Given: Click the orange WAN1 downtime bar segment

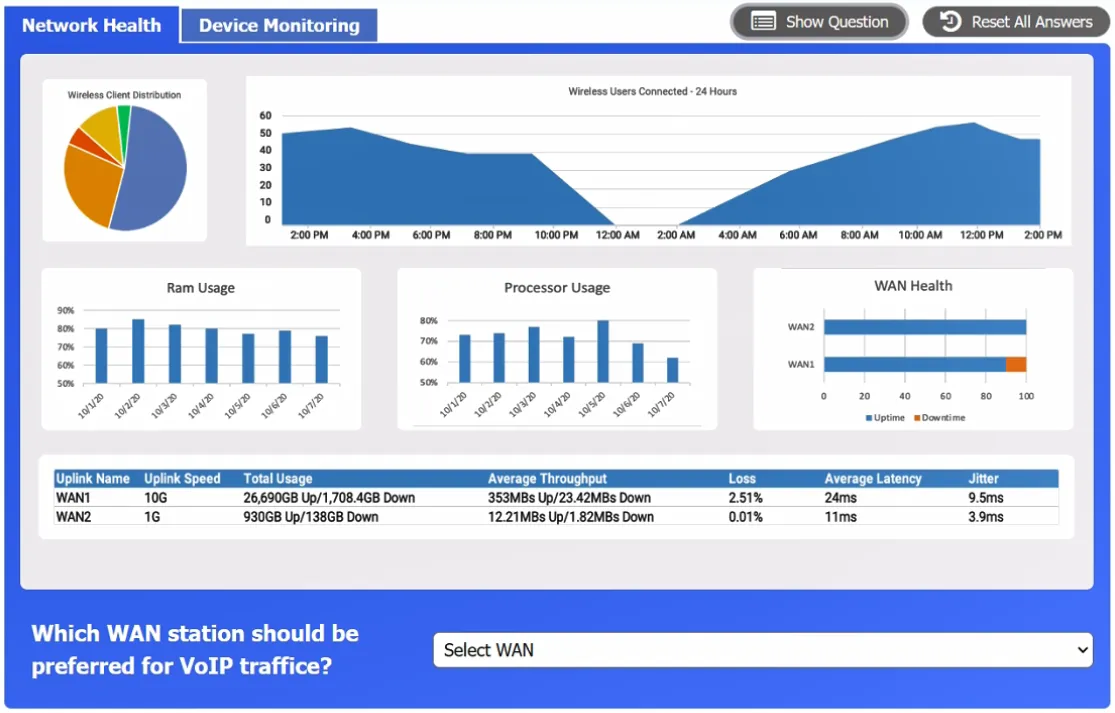Looking at the screenshot, I should pos(1015,365).
